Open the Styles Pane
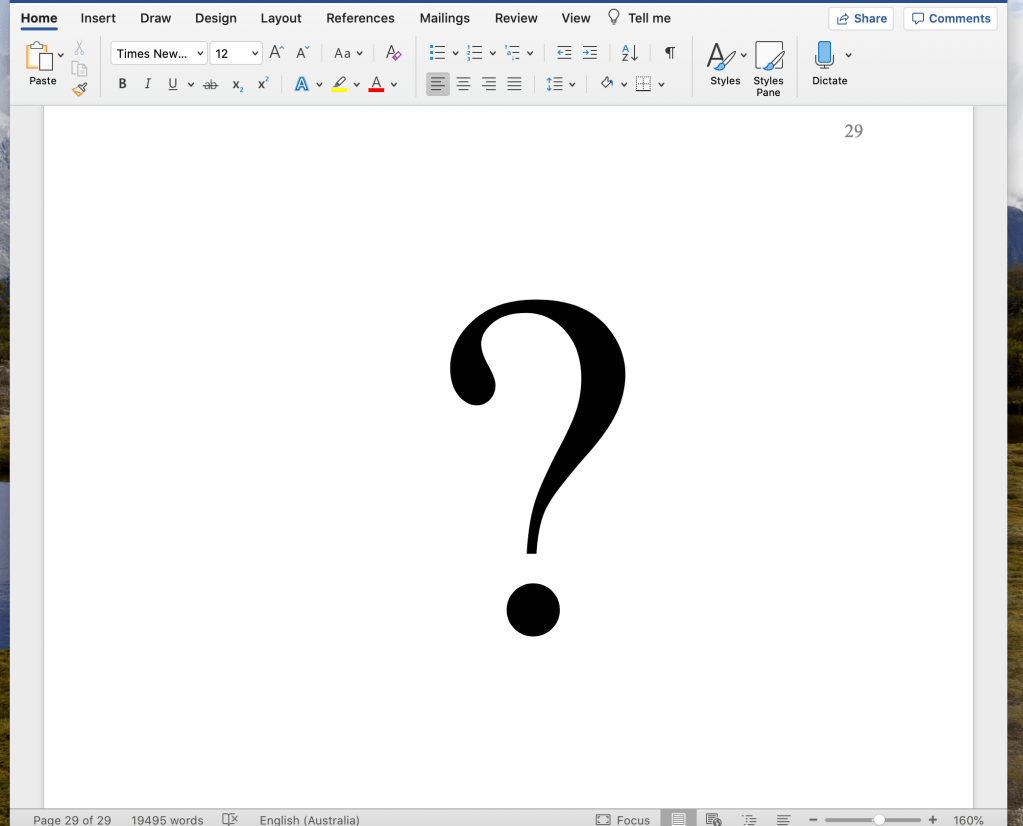The image size is (1023, 826). (x=768, y=68)
